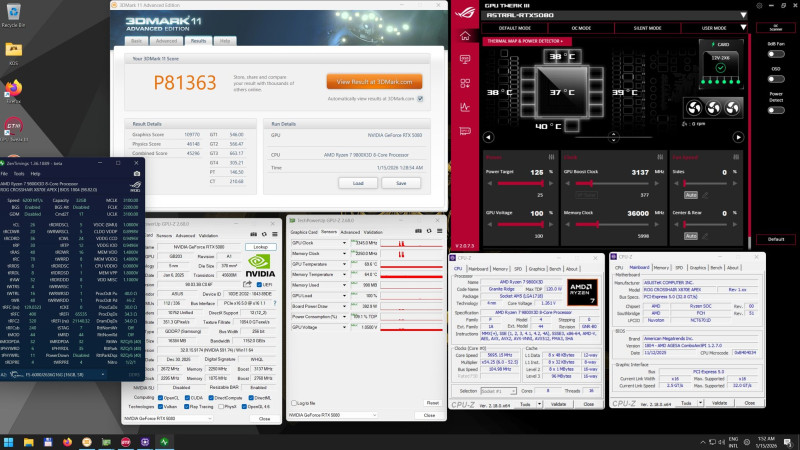This screenshot has height=450, width=800.
Task: Switch to the Basic tab in 3DMark 11
Action: [x=136, y=41]
